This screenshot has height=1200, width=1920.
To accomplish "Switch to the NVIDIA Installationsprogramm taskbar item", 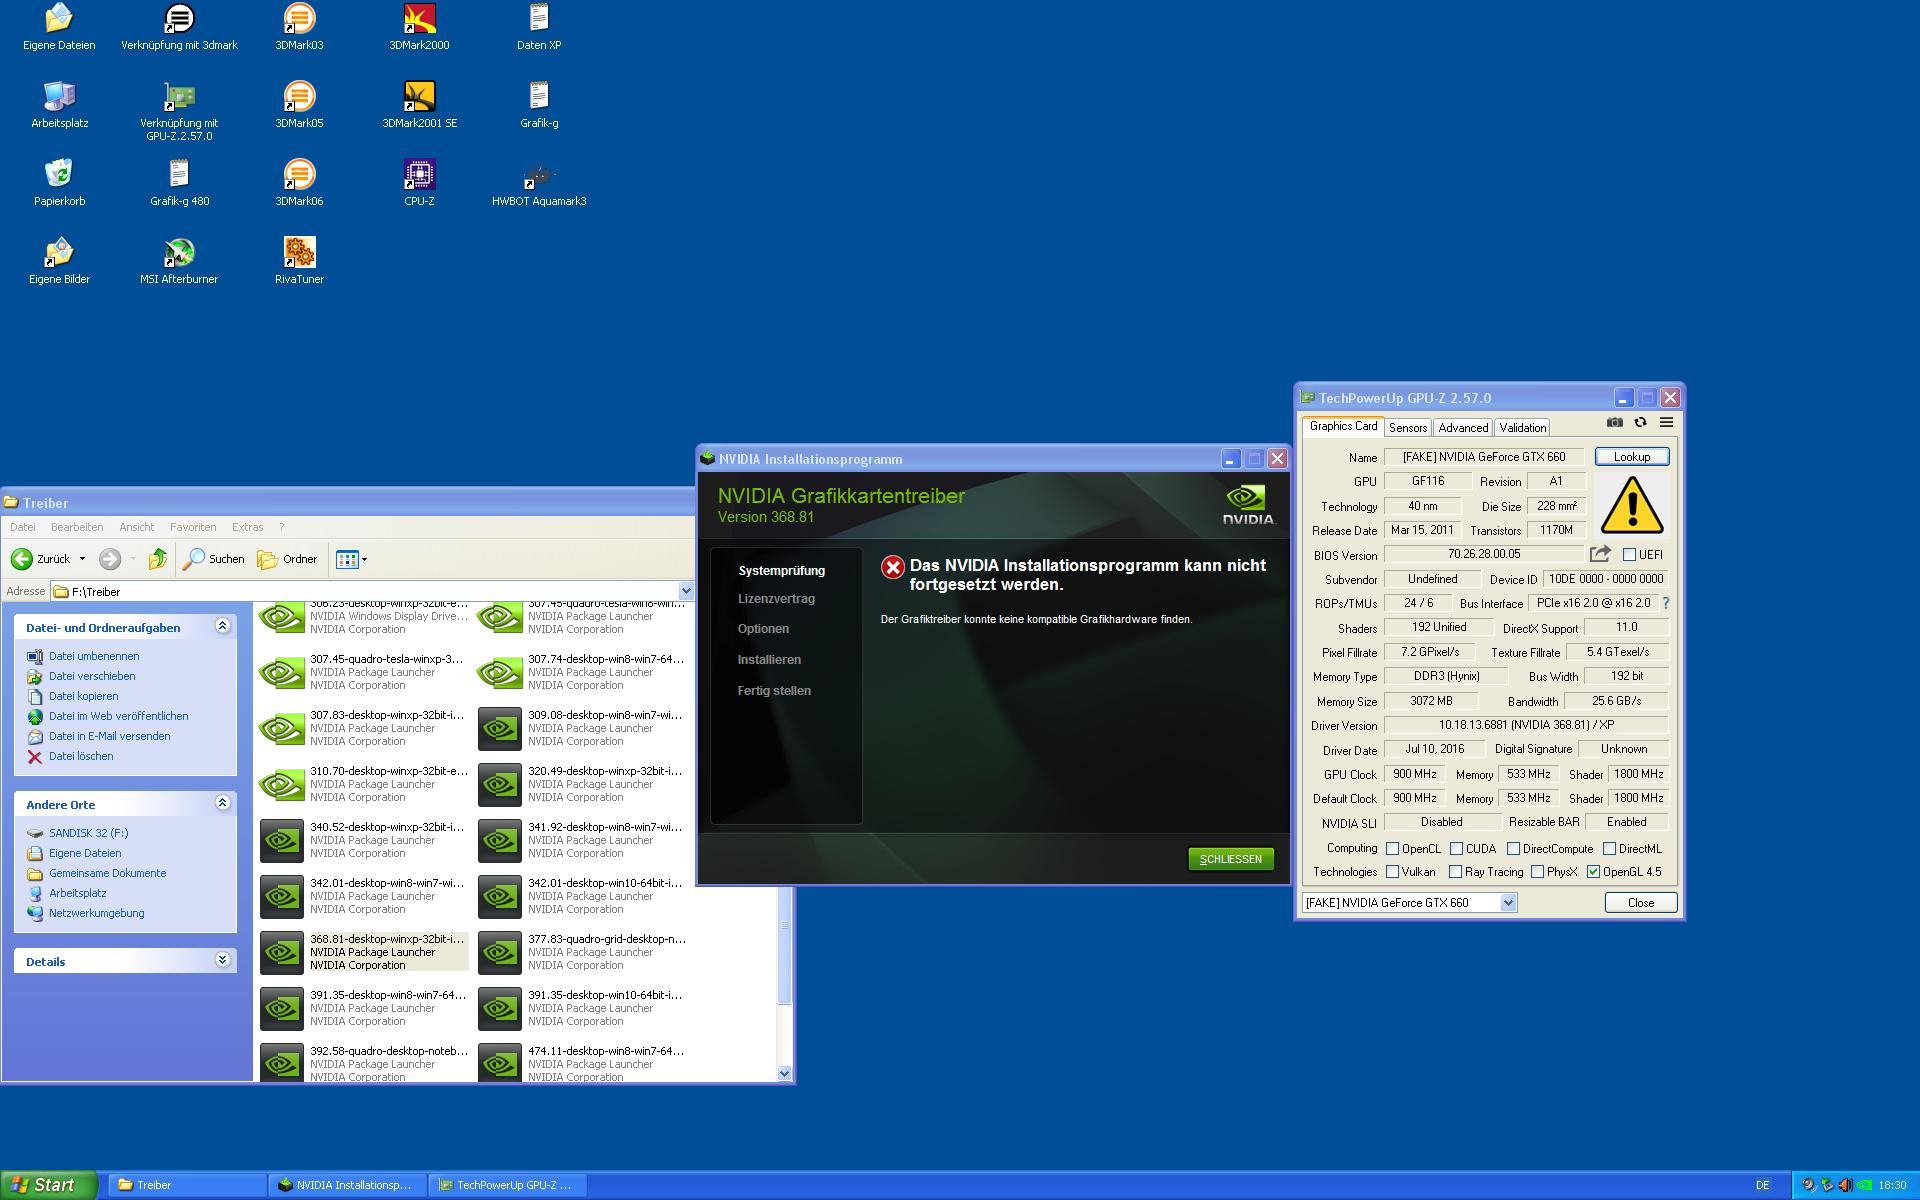I will (x=348, y=1185).
